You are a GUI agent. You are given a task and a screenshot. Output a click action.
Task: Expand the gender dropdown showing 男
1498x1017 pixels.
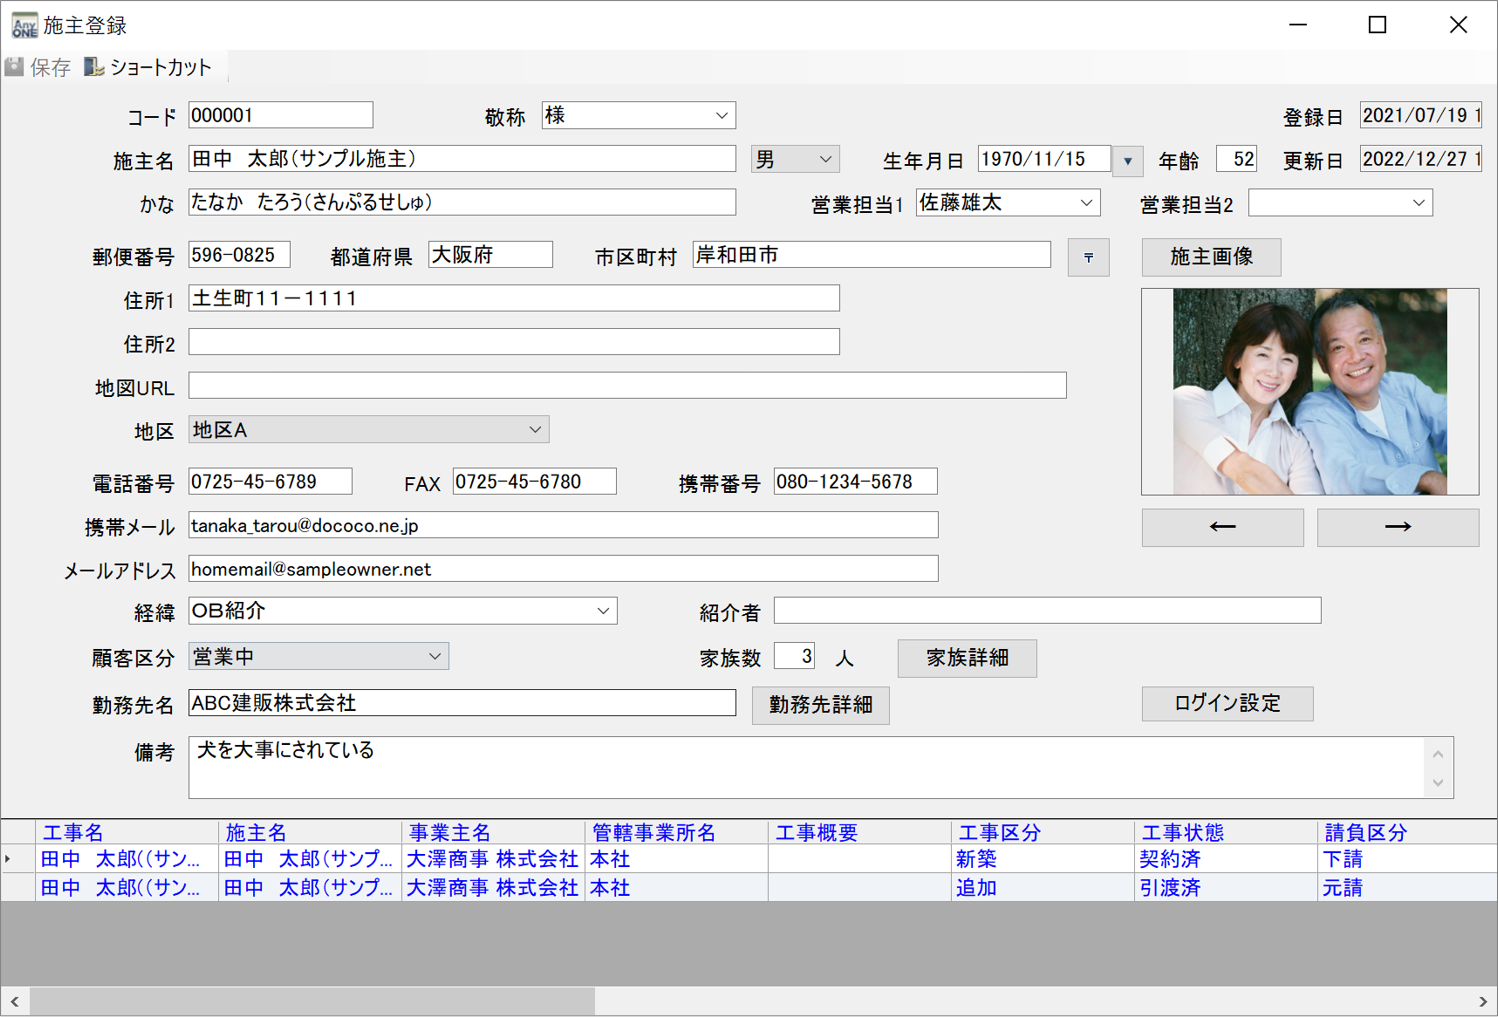[x=825, y=160]
